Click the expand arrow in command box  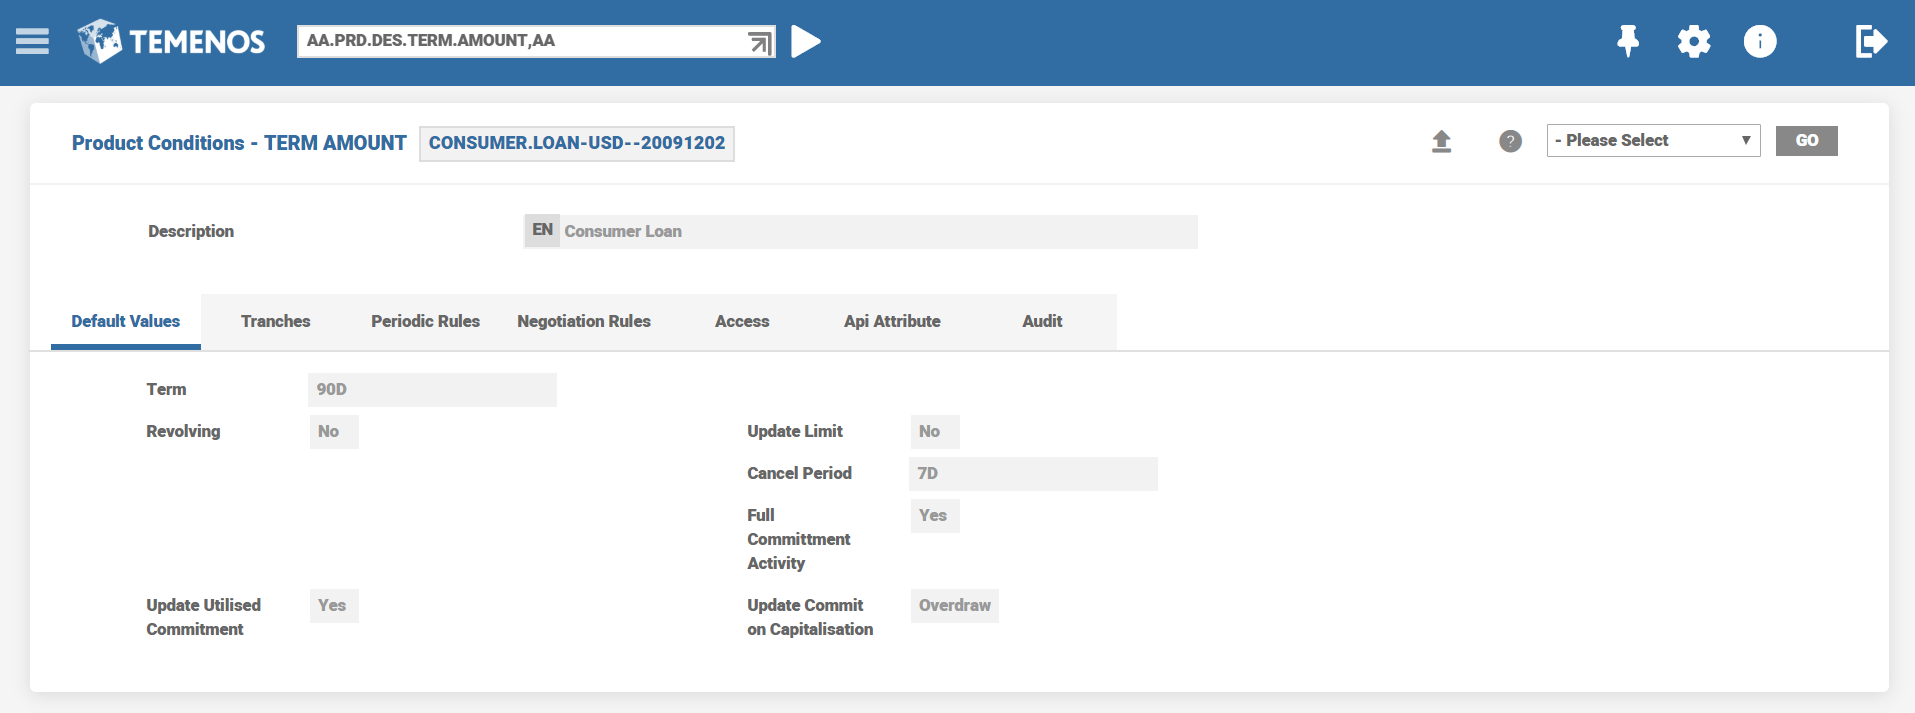click(x=760, y=42)
